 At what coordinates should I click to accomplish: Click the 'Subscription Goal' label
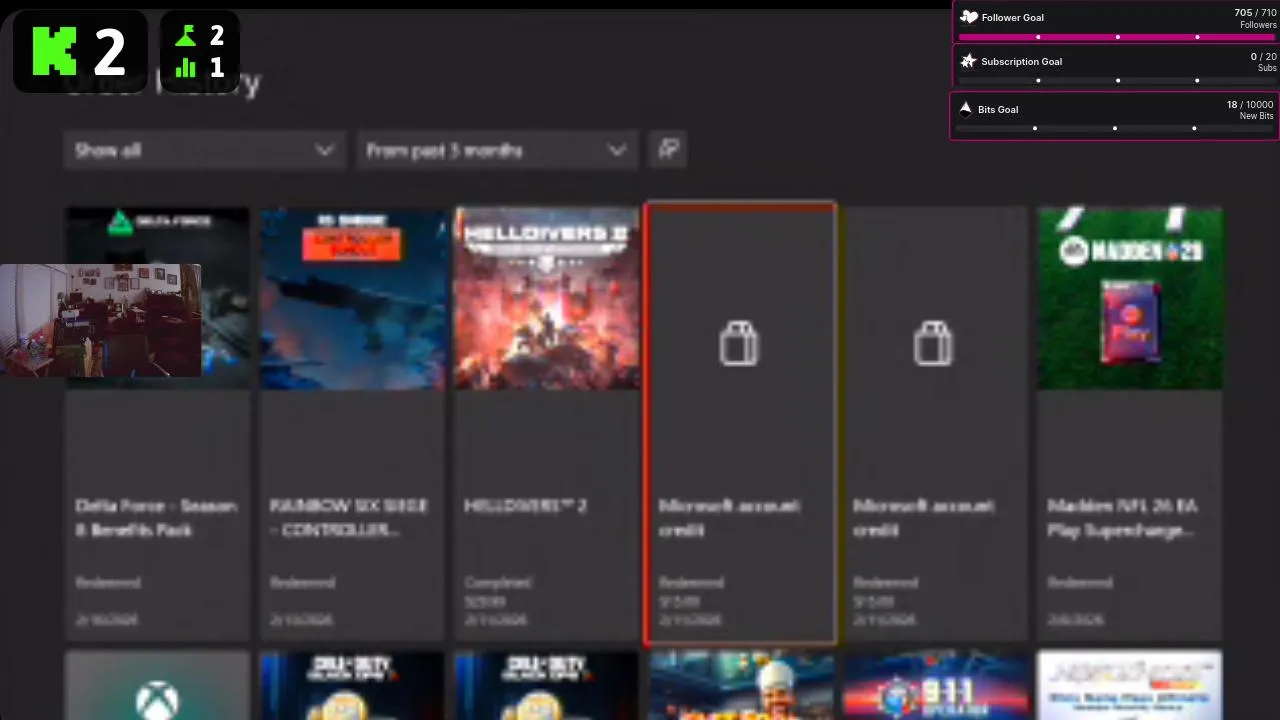coord(1022,62)
